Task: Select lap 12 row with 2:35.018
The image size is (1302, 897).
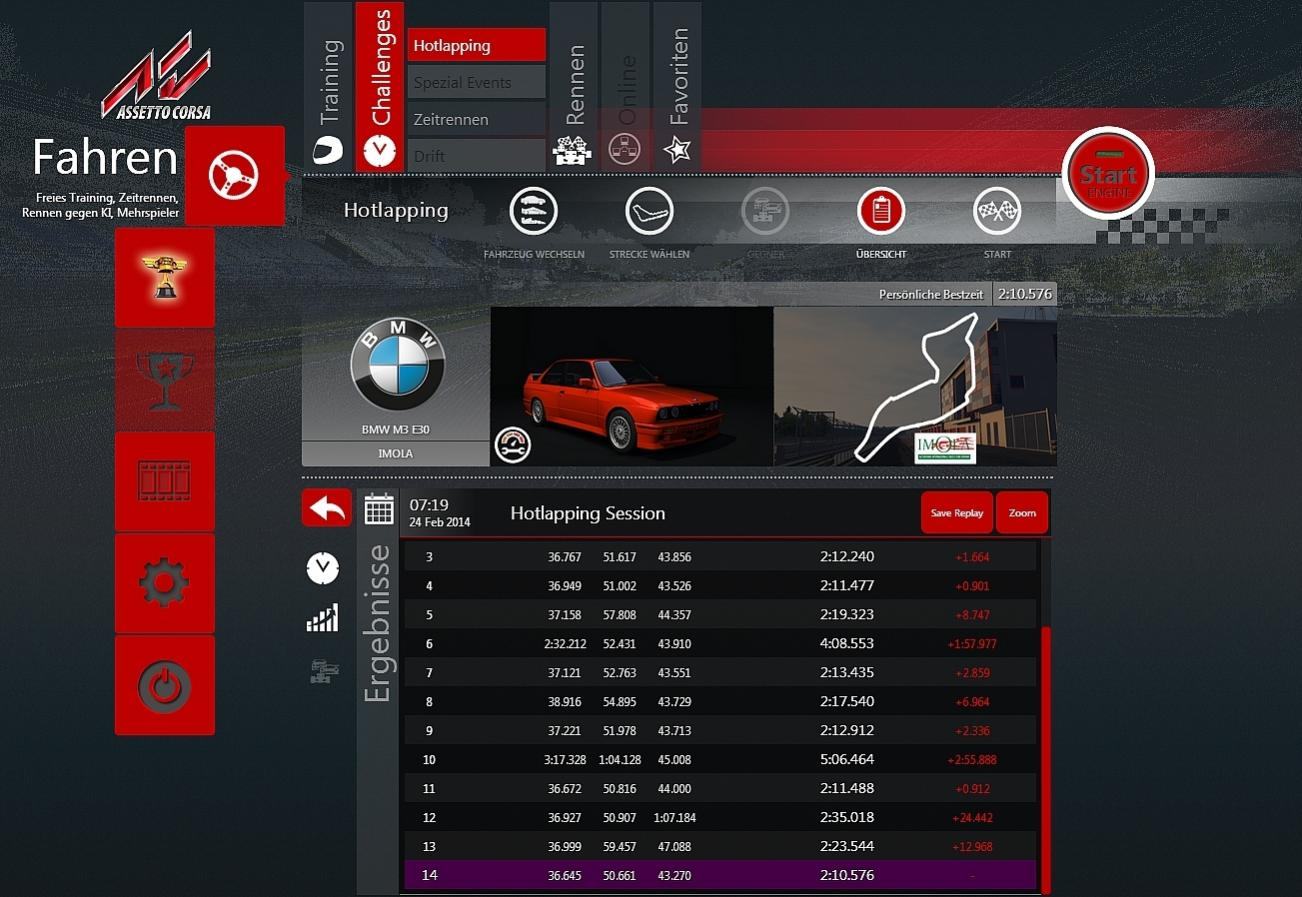Action: [720, 818]
